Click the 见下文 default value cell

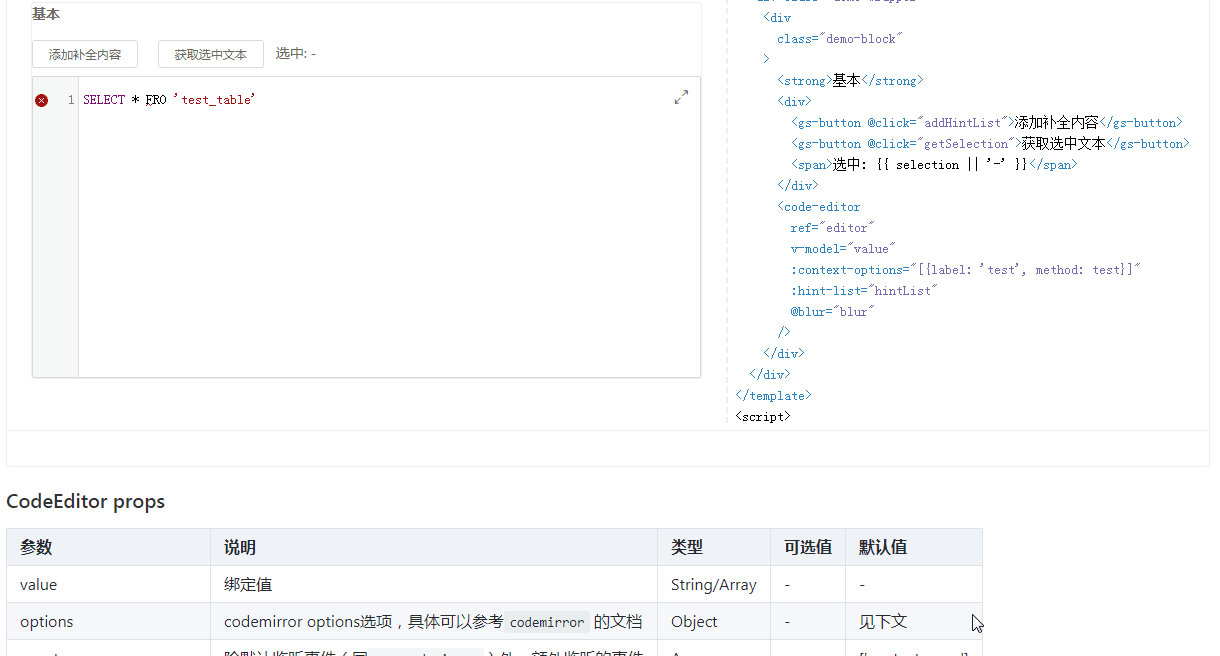click(x=914, y=621)
